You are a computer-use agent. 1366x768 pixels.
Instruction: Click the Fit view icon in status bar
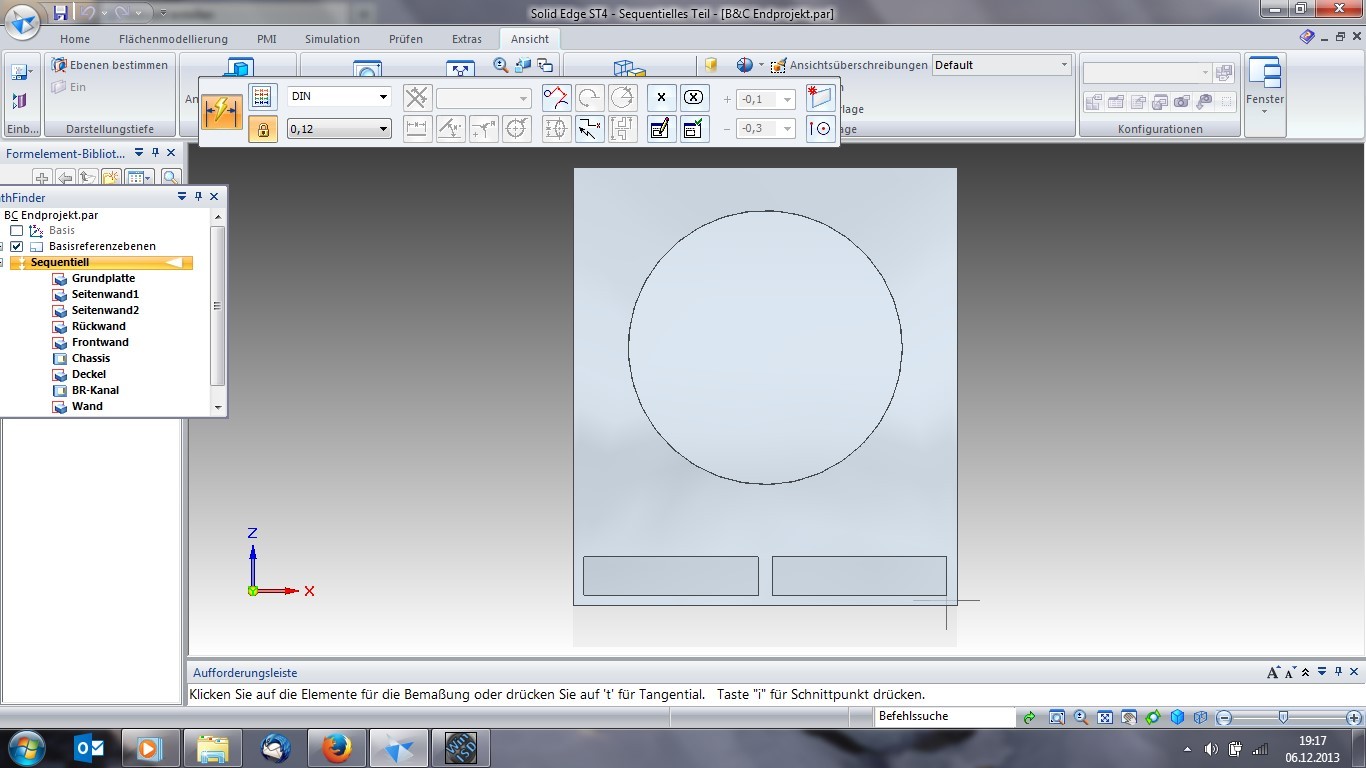[1105, 717]
